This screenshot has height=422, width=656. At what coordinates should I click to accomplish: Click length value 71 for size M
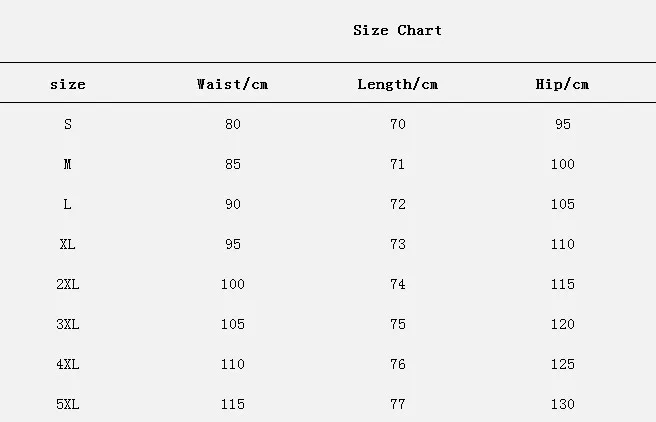tap(397, 164)
